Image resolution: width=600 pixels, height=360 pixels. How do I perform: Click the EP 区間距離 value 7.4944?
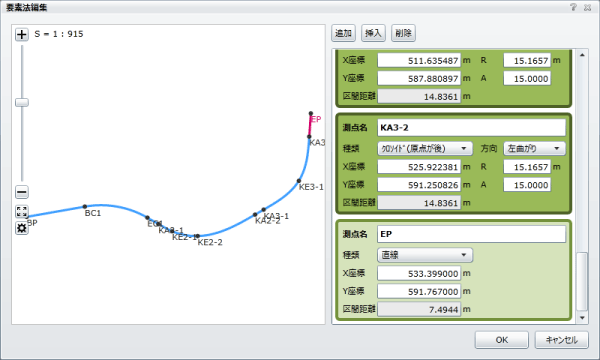click(x=419, y=309)
